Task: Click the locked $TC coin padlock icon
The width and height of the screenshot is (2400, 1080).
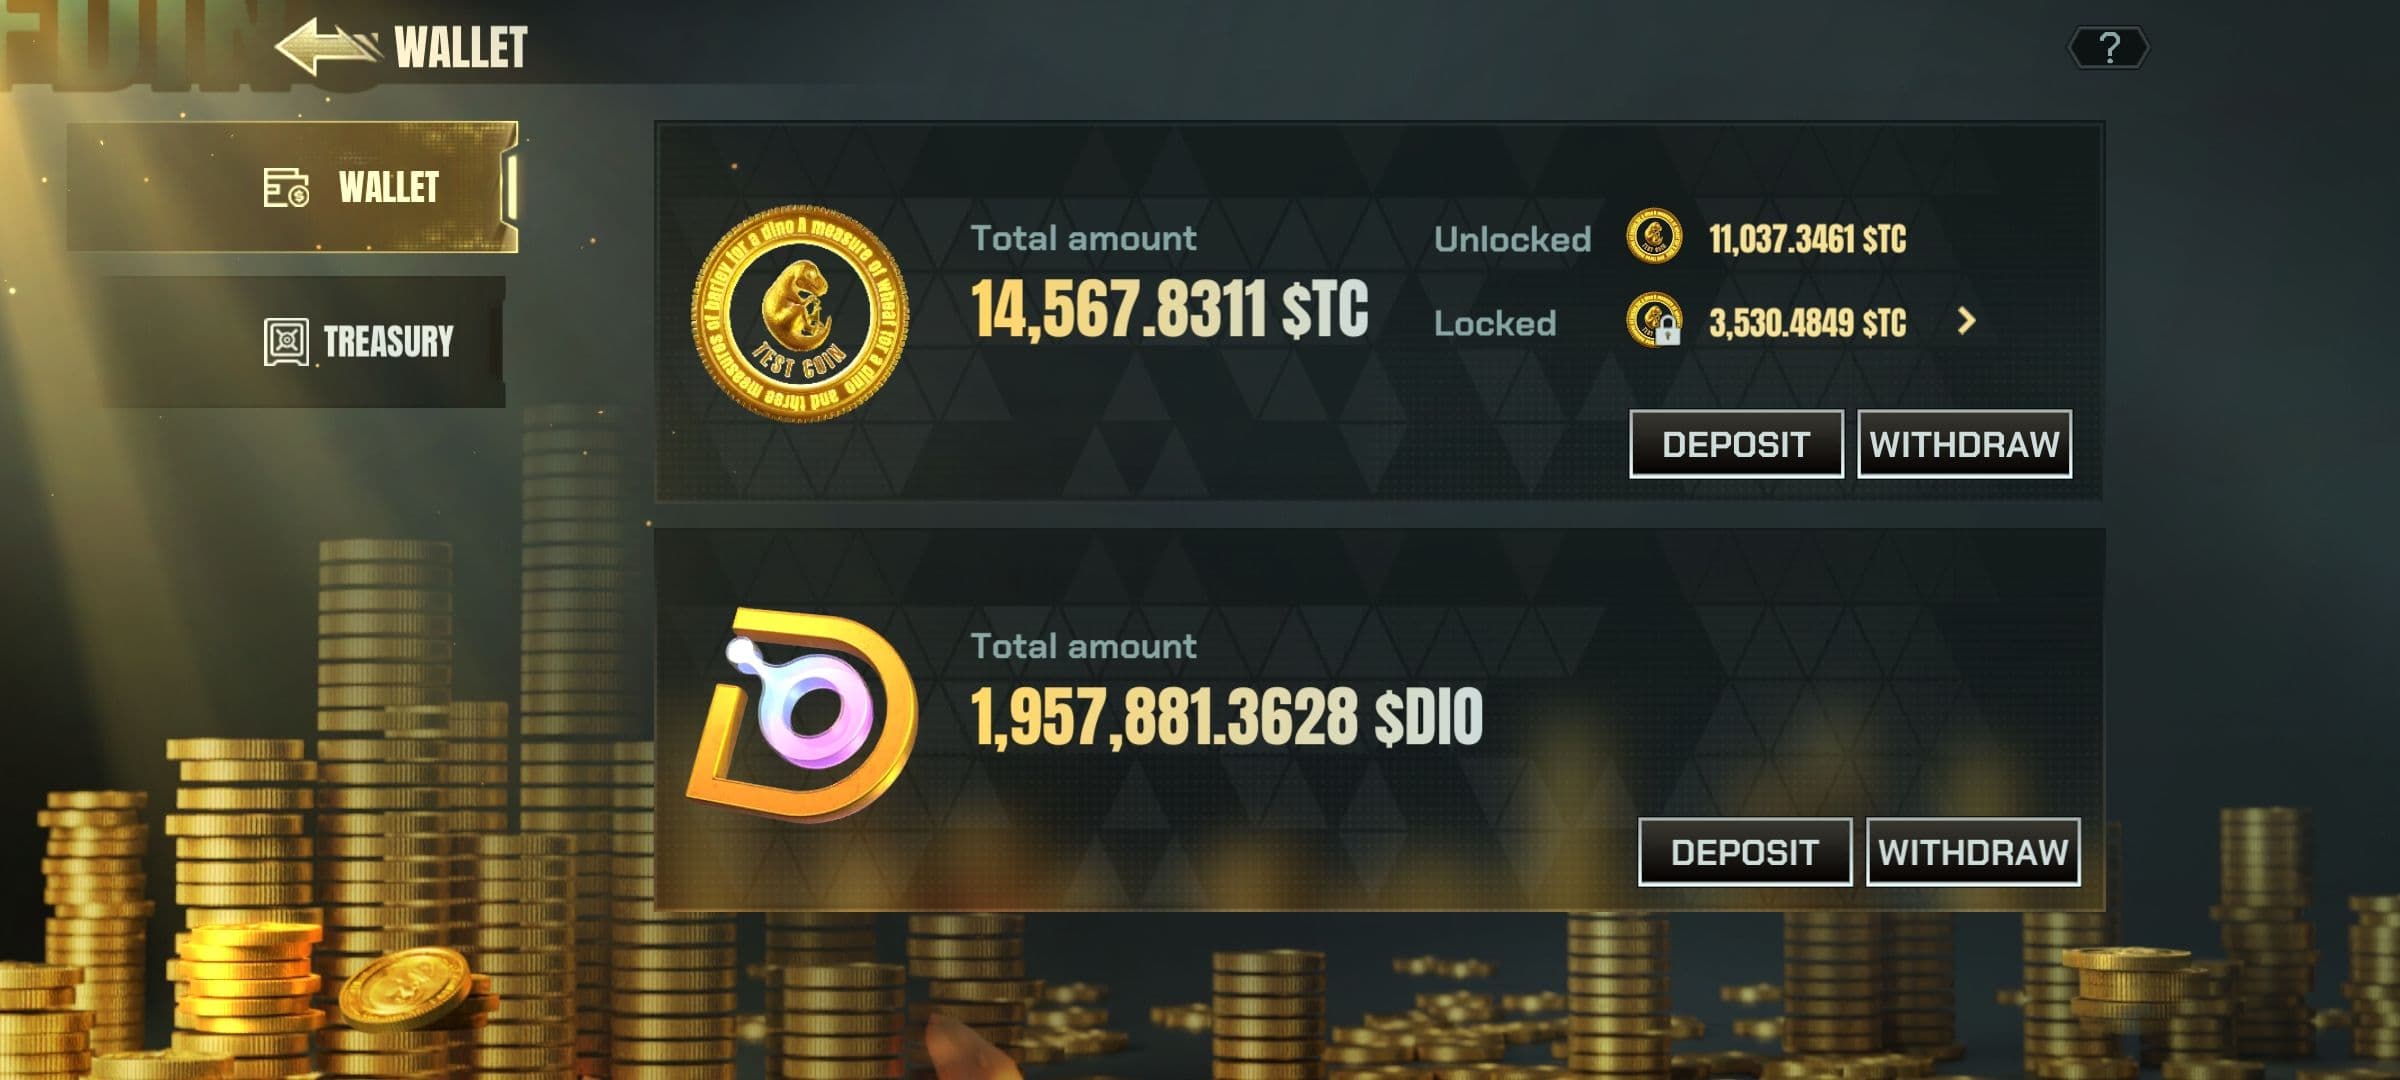Action: (1654, 321)
